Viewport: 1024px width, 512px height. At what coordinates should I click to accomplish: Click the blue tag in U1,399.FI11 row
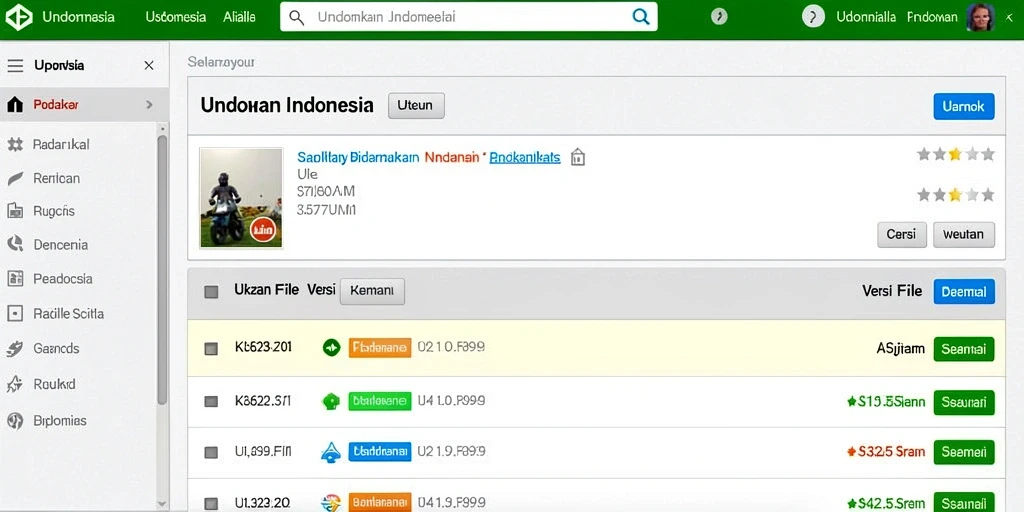pos(380,451)
